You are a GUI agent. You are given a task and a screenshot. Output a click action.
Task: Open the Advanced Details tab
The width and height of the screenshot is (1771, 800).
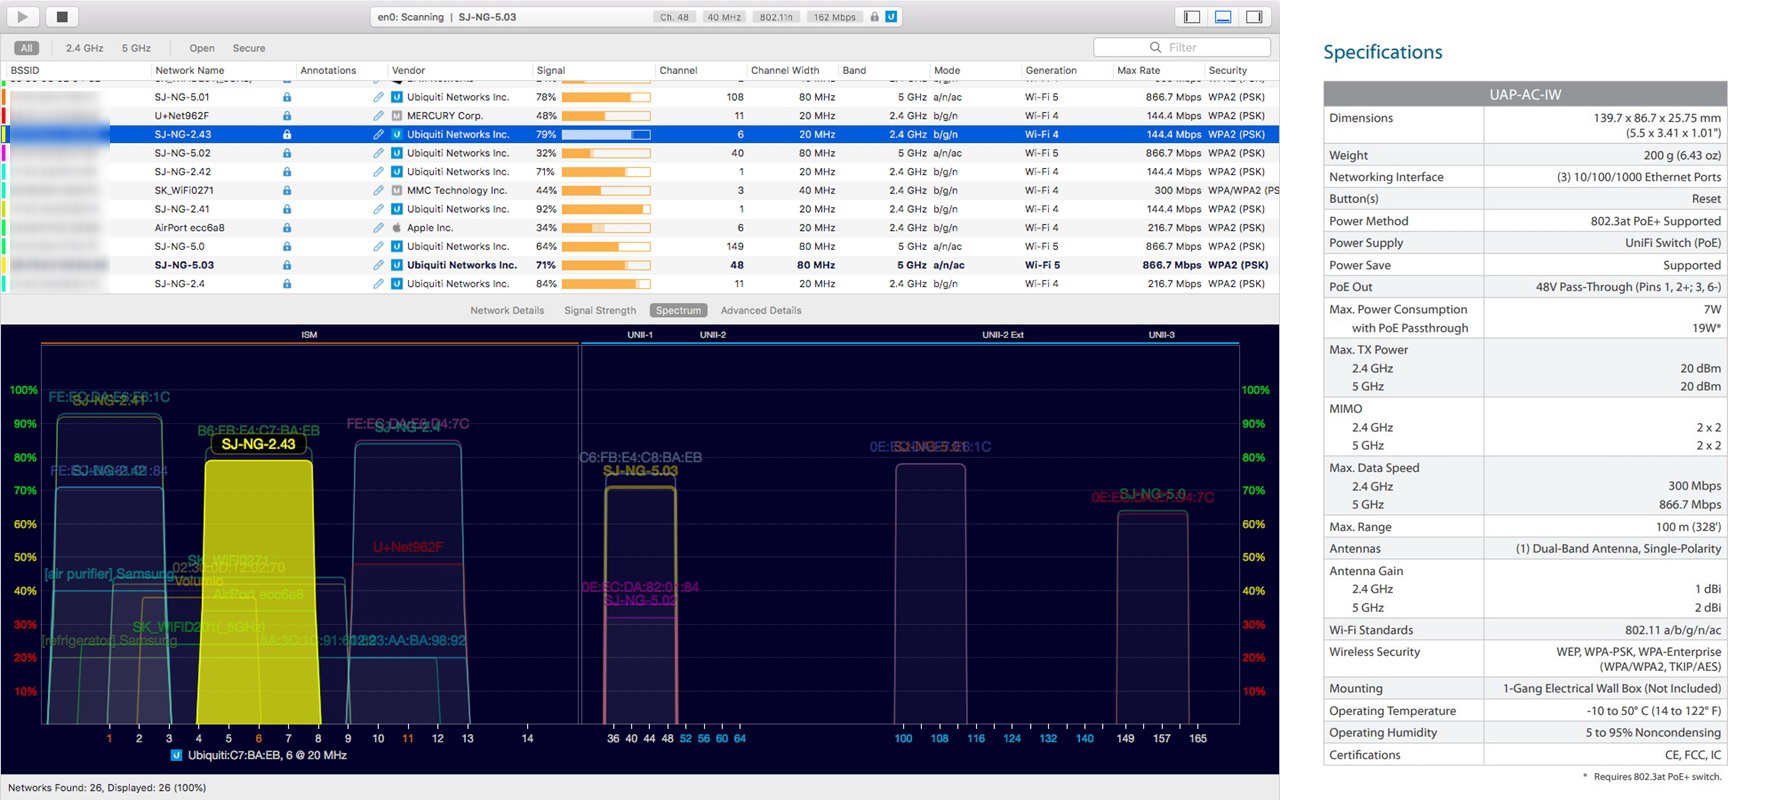point(761,310)
